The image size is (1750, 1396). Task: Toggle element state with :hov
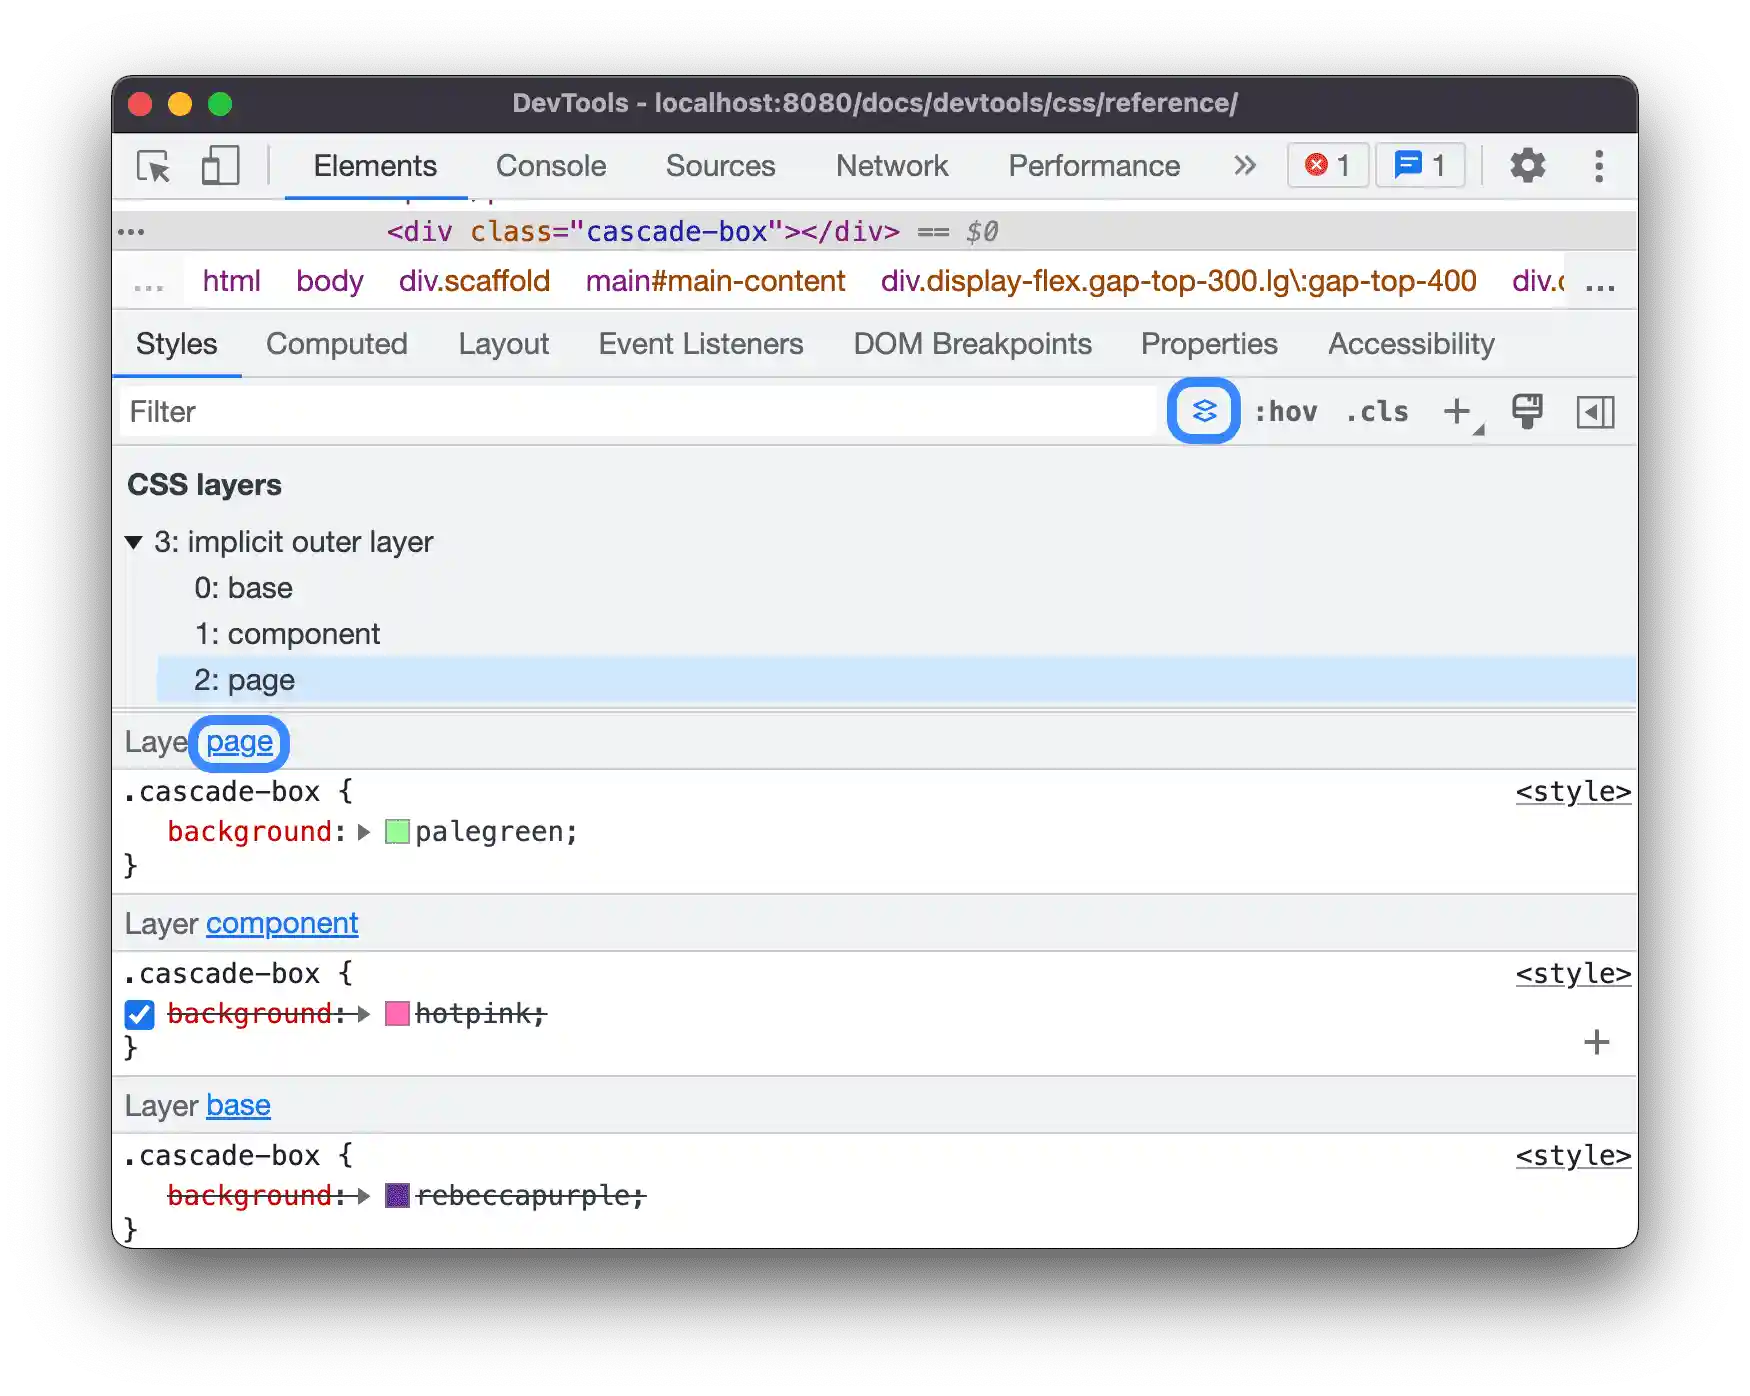1286,411
